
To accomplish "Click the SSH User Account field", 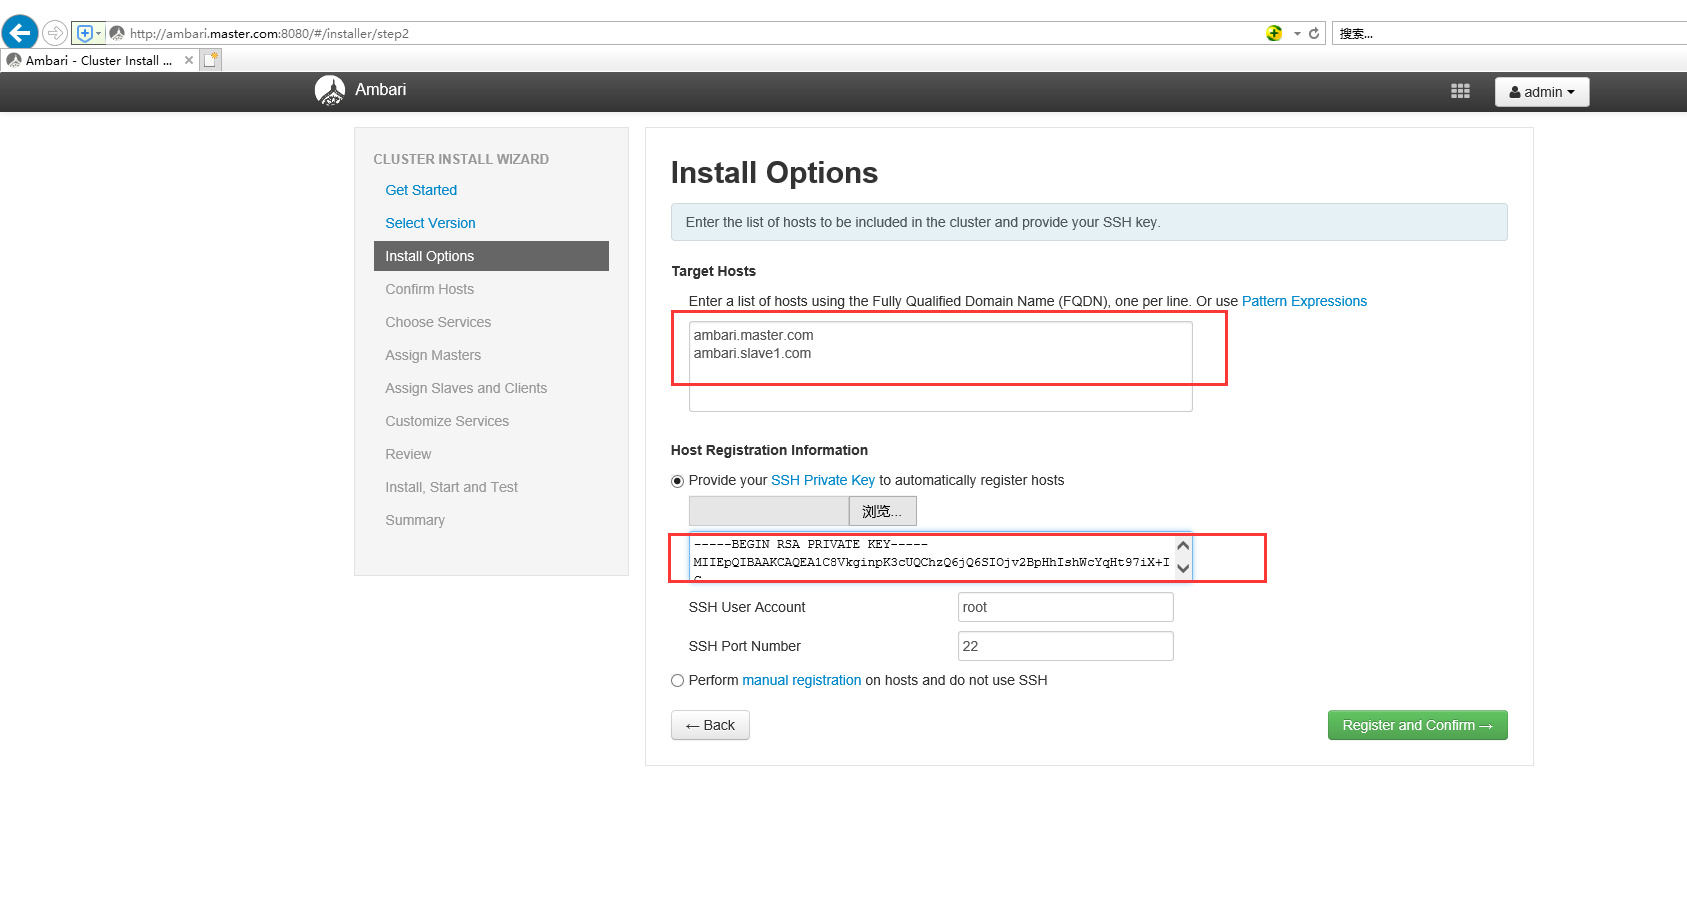I will [x=1065, y=607].
